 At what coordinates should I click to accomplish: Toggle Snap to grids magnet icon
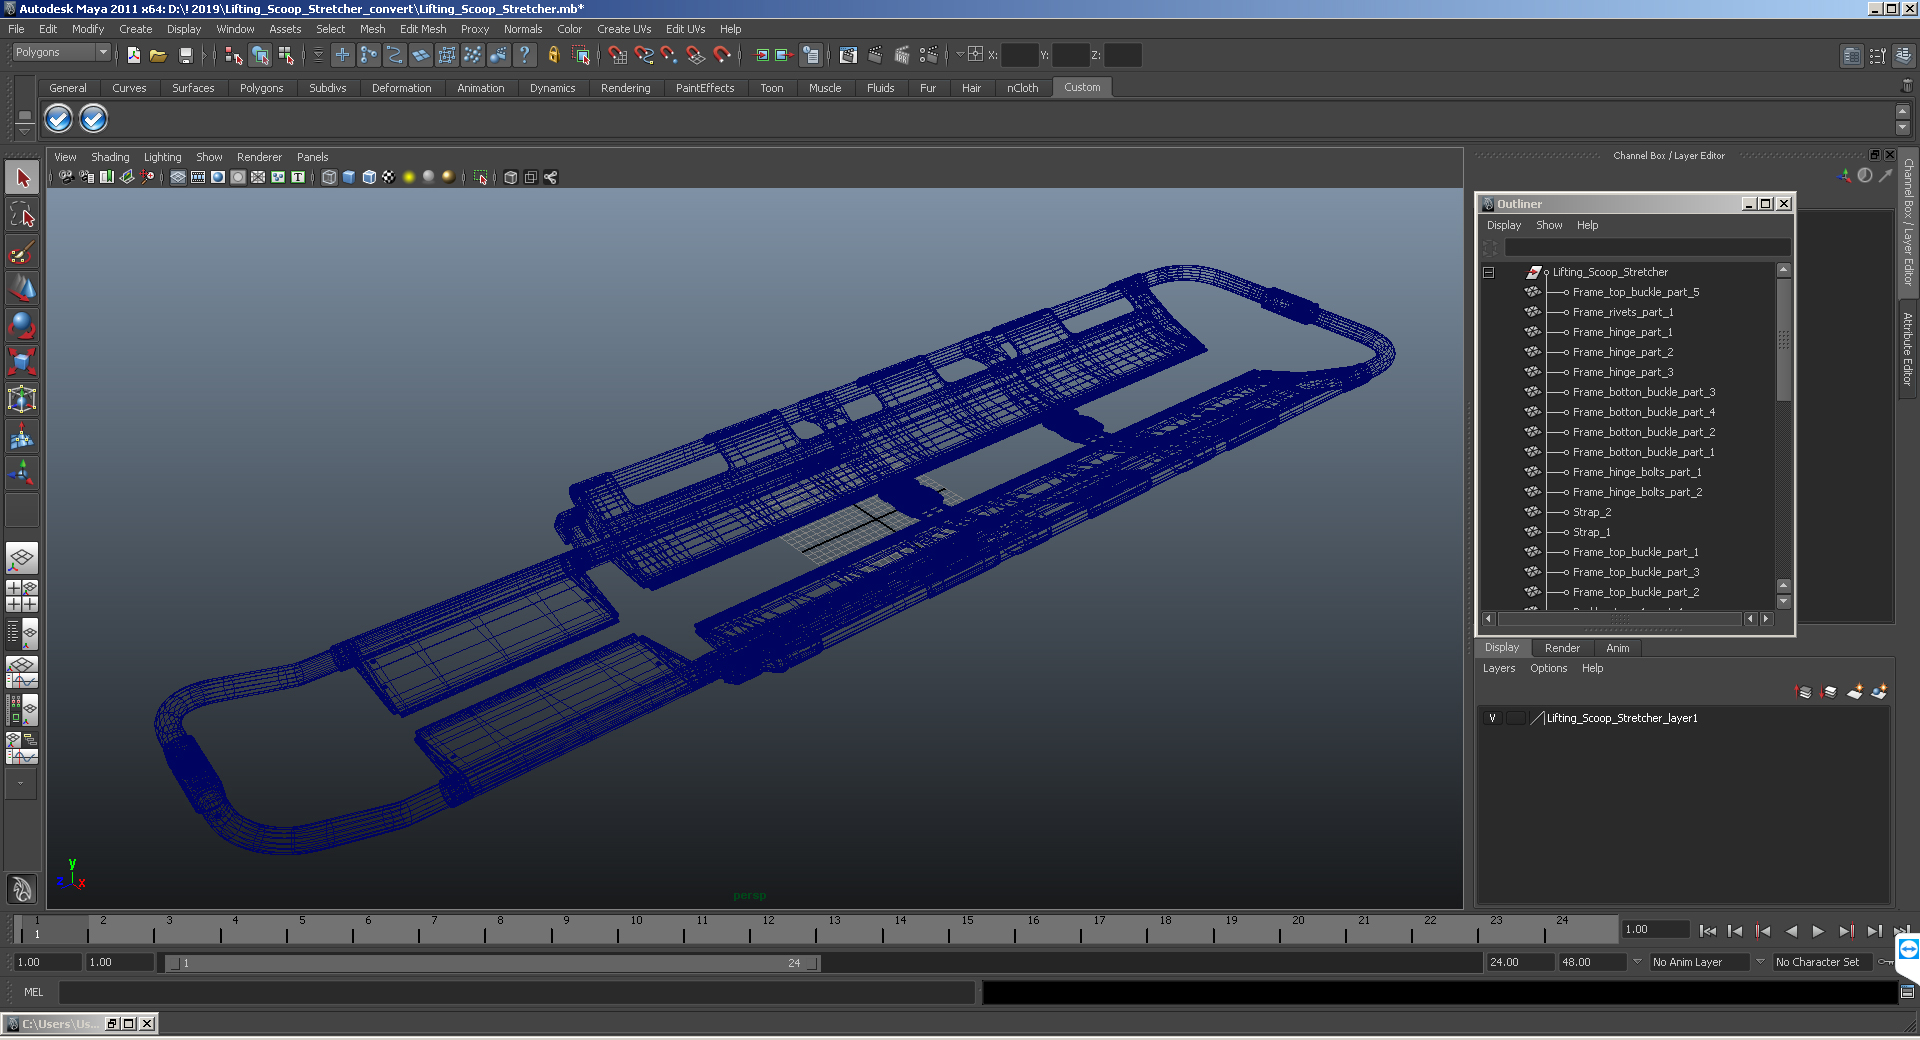(x=618, y=55)
